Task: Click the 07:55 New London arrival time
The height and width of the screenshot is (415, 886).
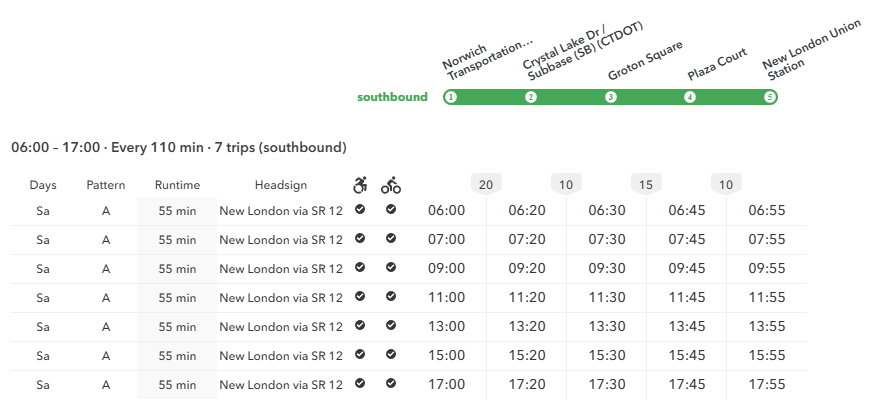Action: [x=767, y=239]
